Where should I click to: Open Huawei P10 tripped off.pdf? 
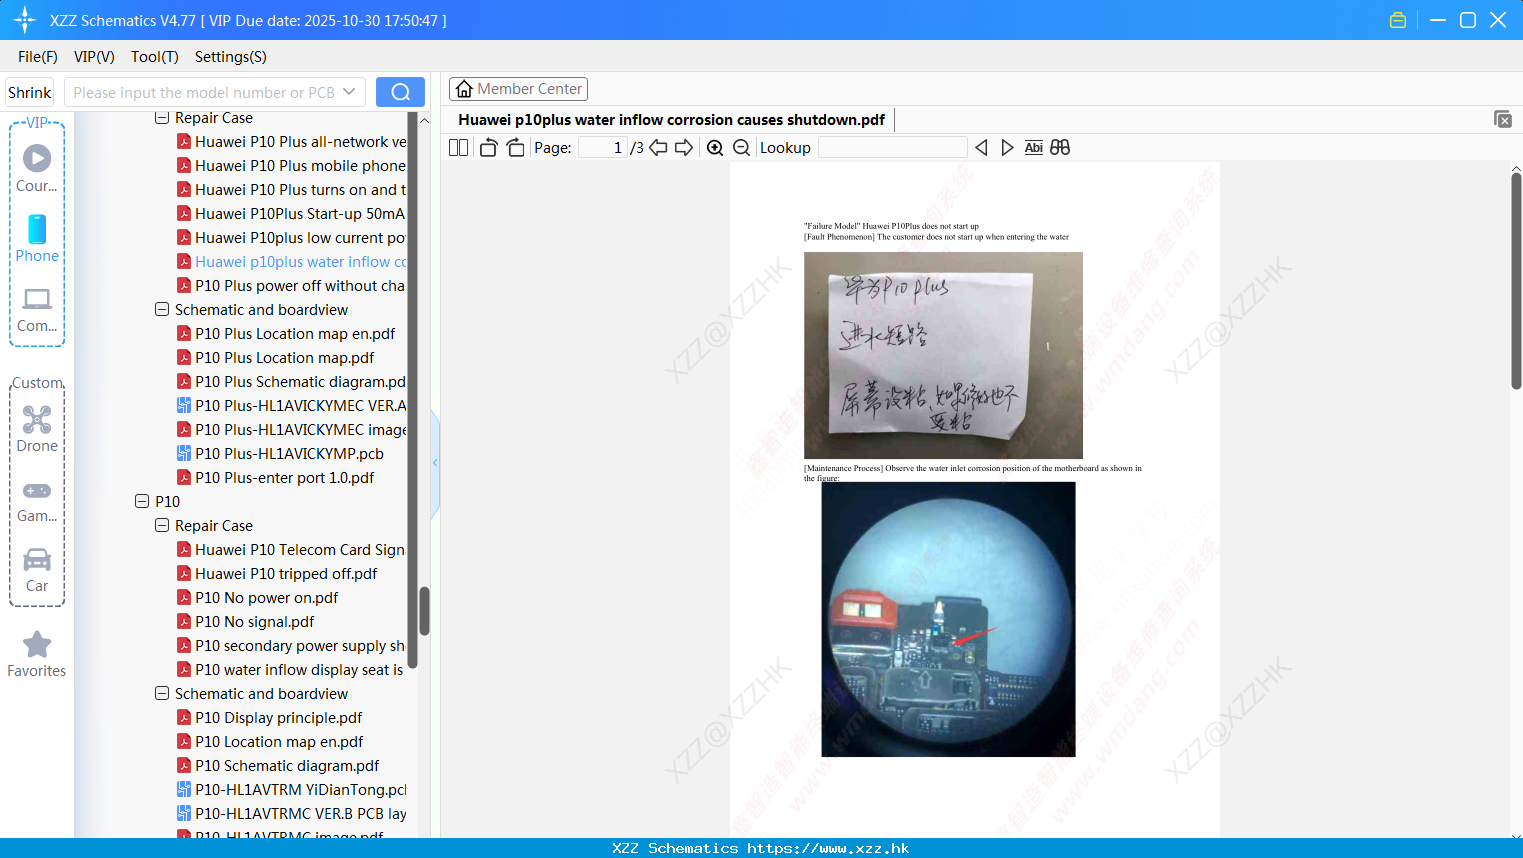coord(277,574)
